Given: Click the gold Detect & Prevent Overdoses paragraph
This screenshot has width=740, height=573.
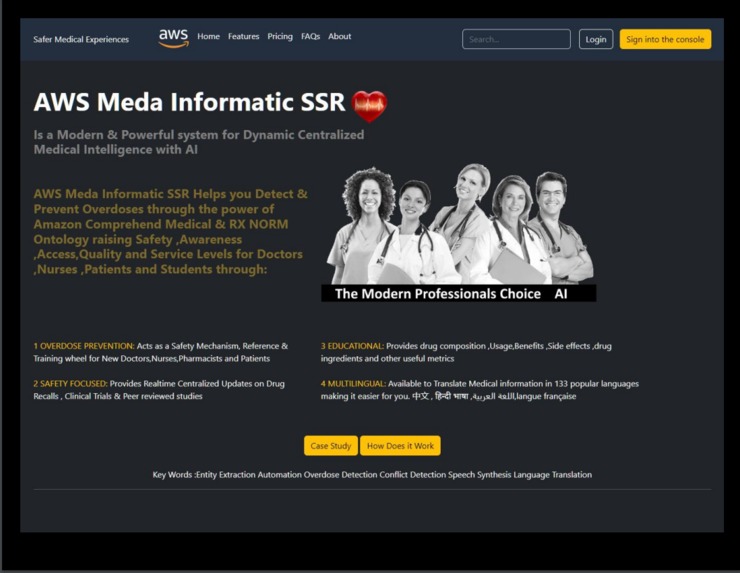Looking at the screenshot, I should point(170,232).
